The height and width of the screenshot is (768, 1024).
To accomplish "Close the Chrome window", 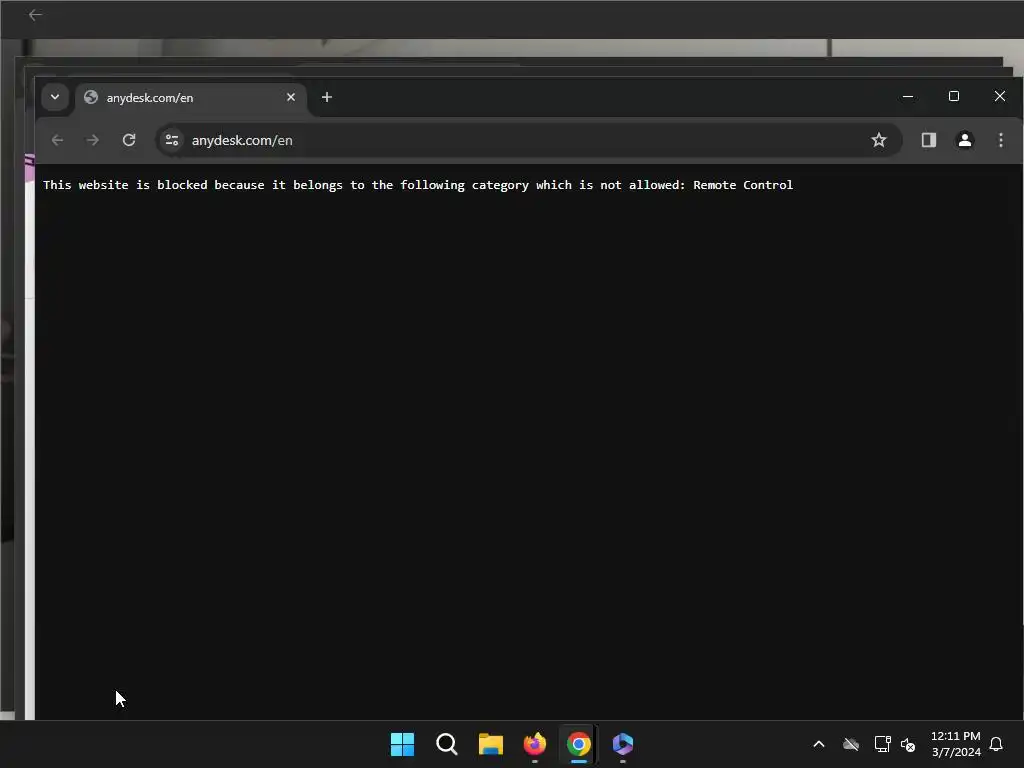I will coord(999,97).
